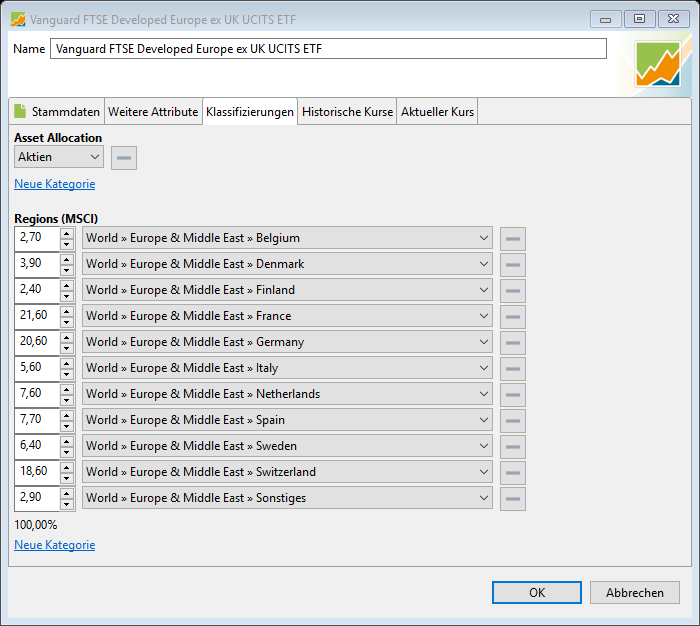This screenshot has height=626, width=700.
Task: Click the 18,60 weight field for Switzerland
Action: click(x=38, y=472)
